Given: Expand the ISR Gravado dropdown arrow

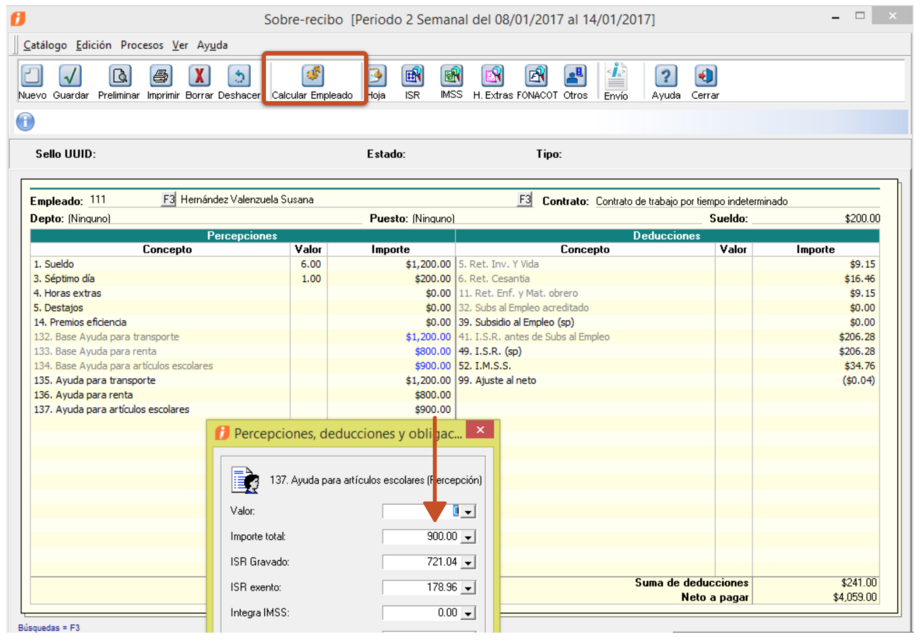Looking at the screenshot, I should point(469,562).
